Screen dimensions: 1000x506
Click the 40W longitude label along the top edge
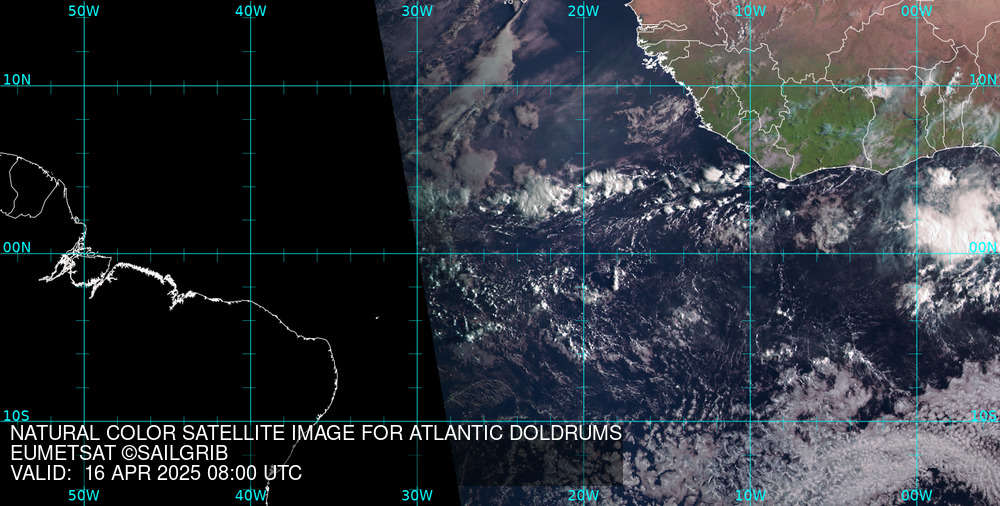click(x=250, y=11)
